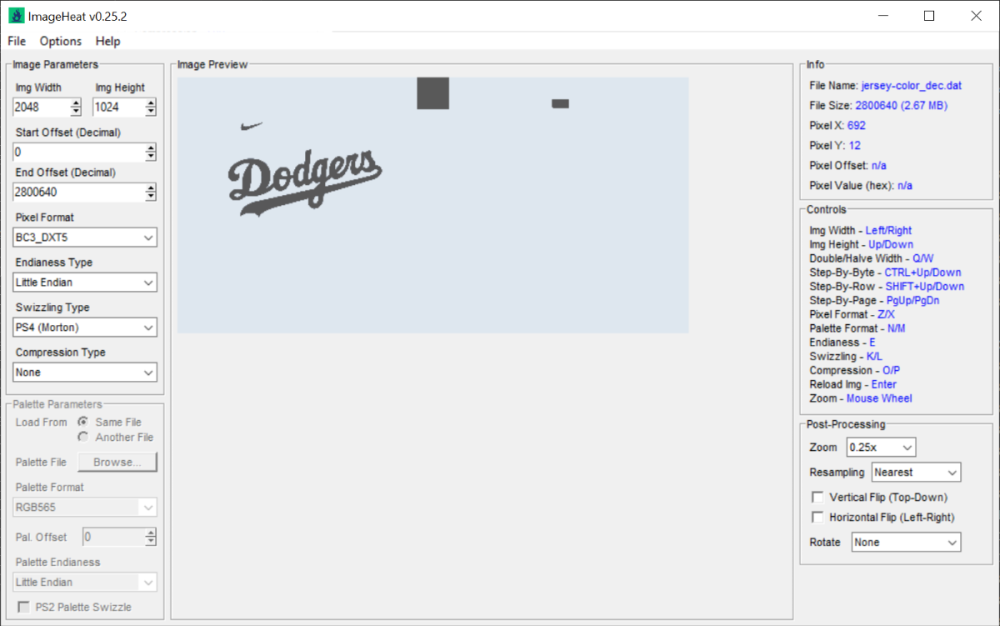Image resolution: width=1000 pixels, height=626 pixels.
Task: Open the Pixel Format BC3_DXT5 dropdown
Action: (86, 237)
